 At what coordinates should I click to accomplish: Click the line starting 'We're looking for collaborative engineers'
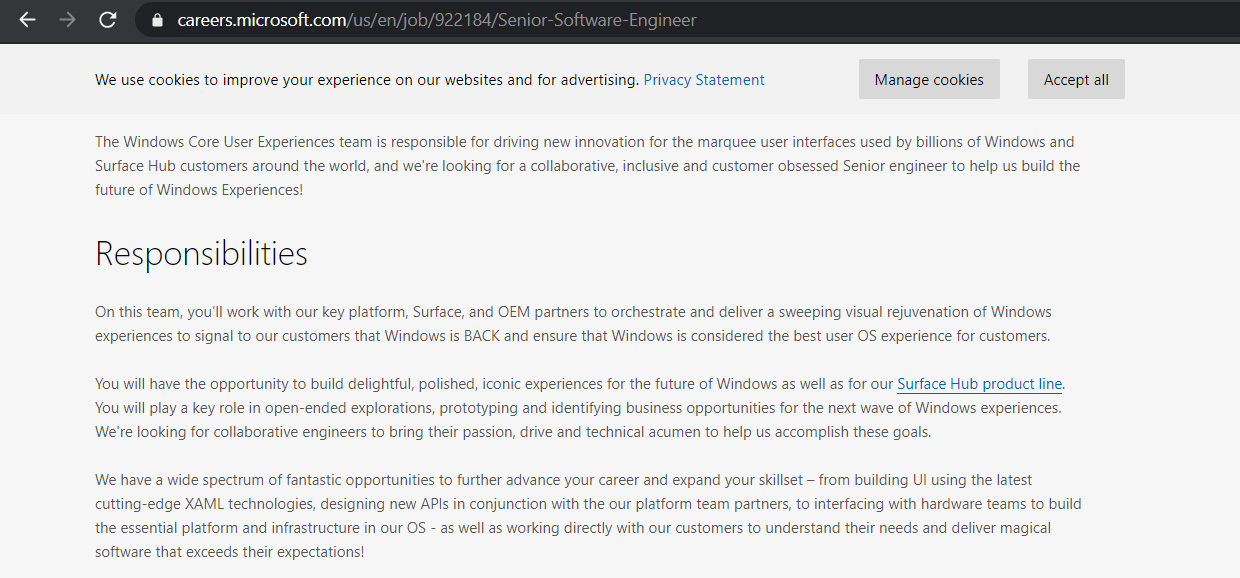pos(513,432)
